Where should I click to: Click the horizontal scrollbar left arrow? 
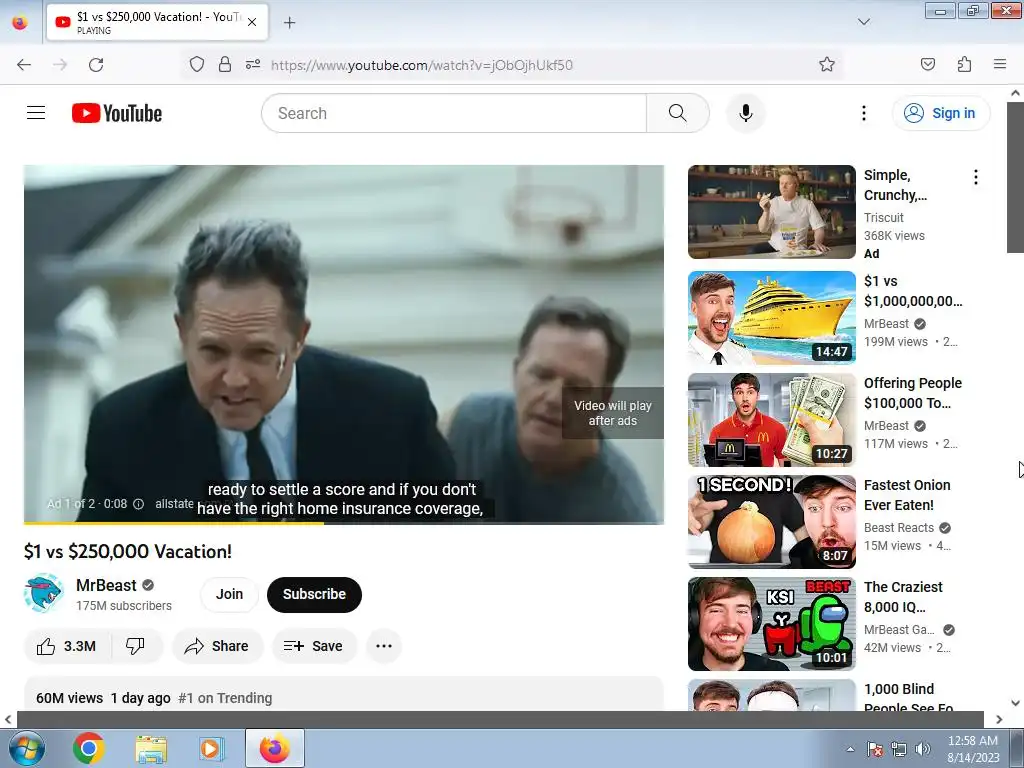(8, 719)
